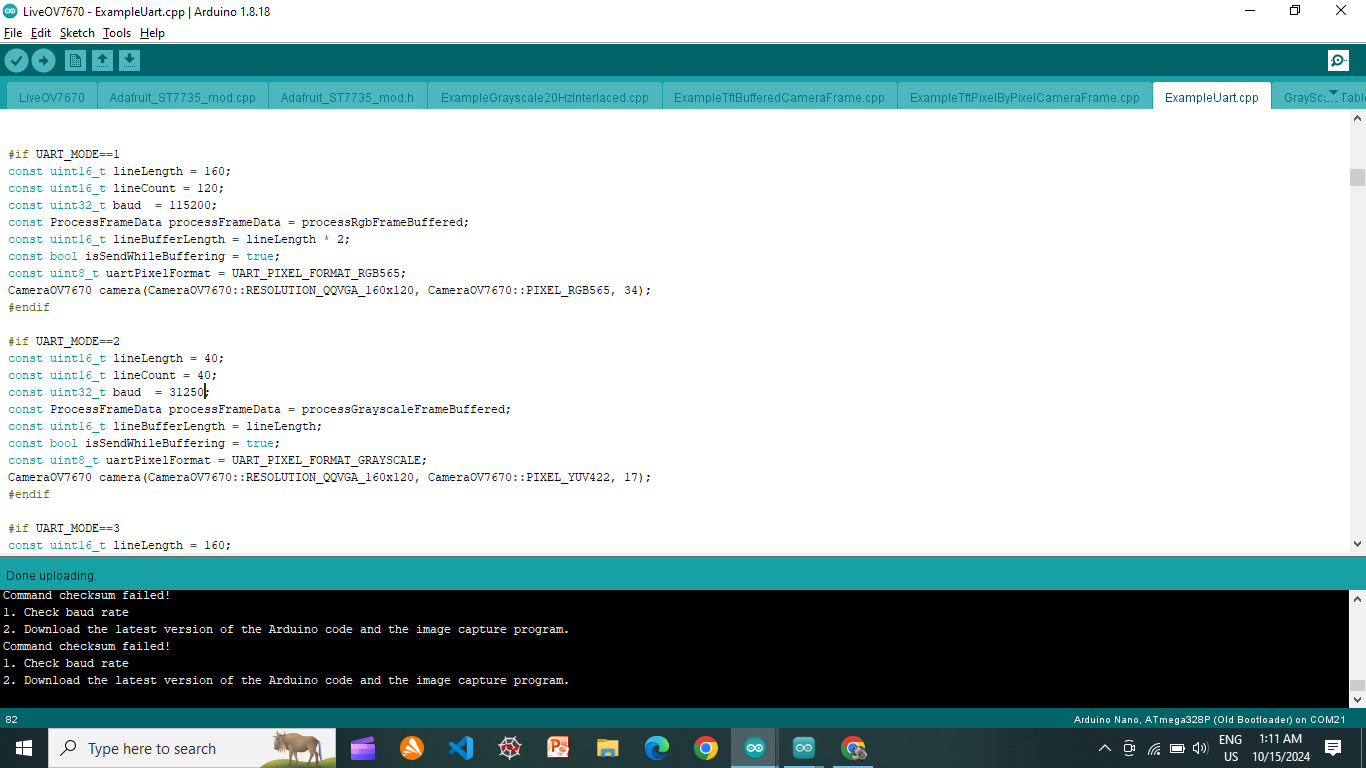The width and height of the screenshot is (1366, 768).
Task: Click the UART_PIXEL_FORMAT_RGB565 line
Action: tap(207, 273)
